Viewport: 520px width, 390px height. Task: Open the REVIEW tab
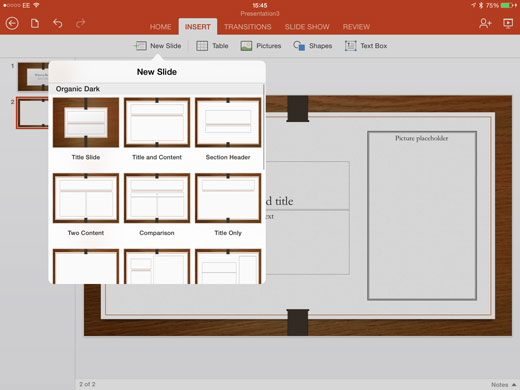(356, 27)
